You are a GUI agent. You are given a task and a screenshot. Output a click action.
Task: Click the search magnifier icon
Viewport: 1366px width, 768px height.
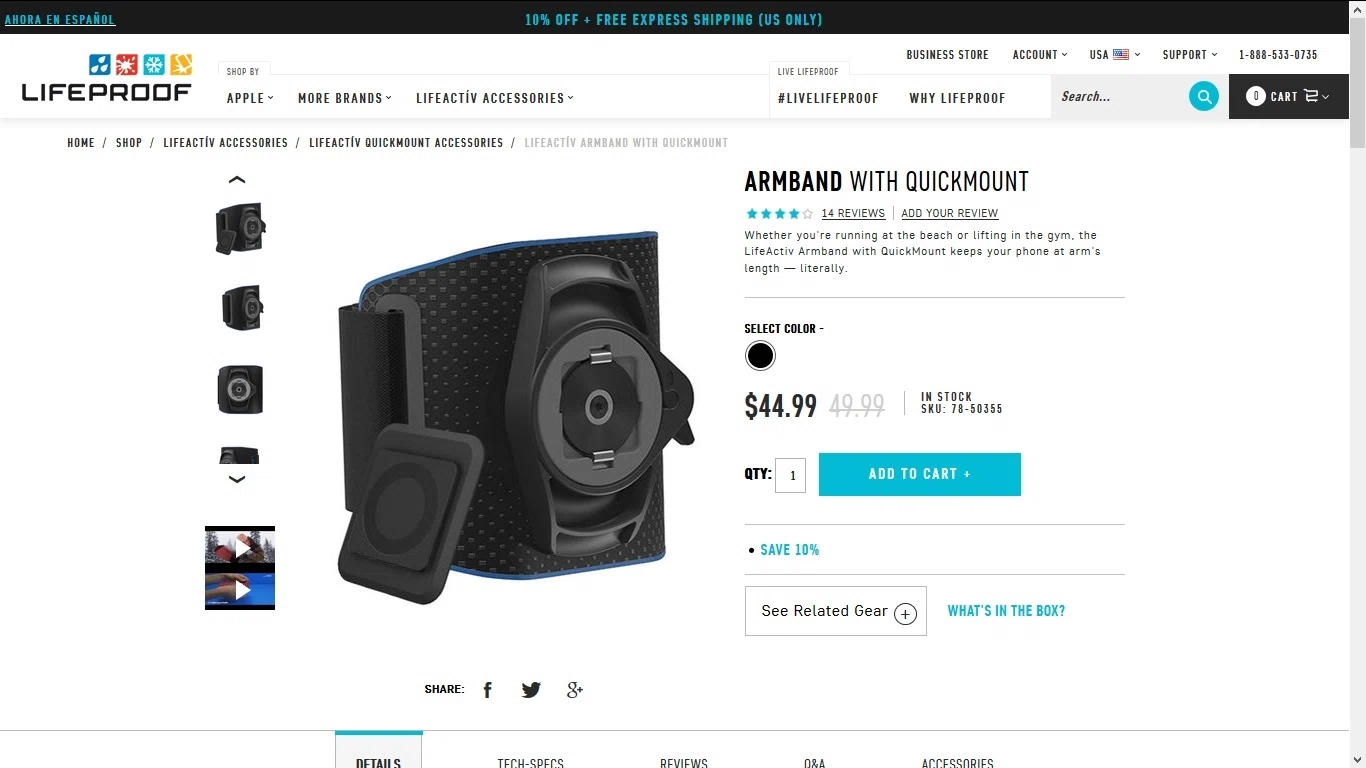point(1204,97)
